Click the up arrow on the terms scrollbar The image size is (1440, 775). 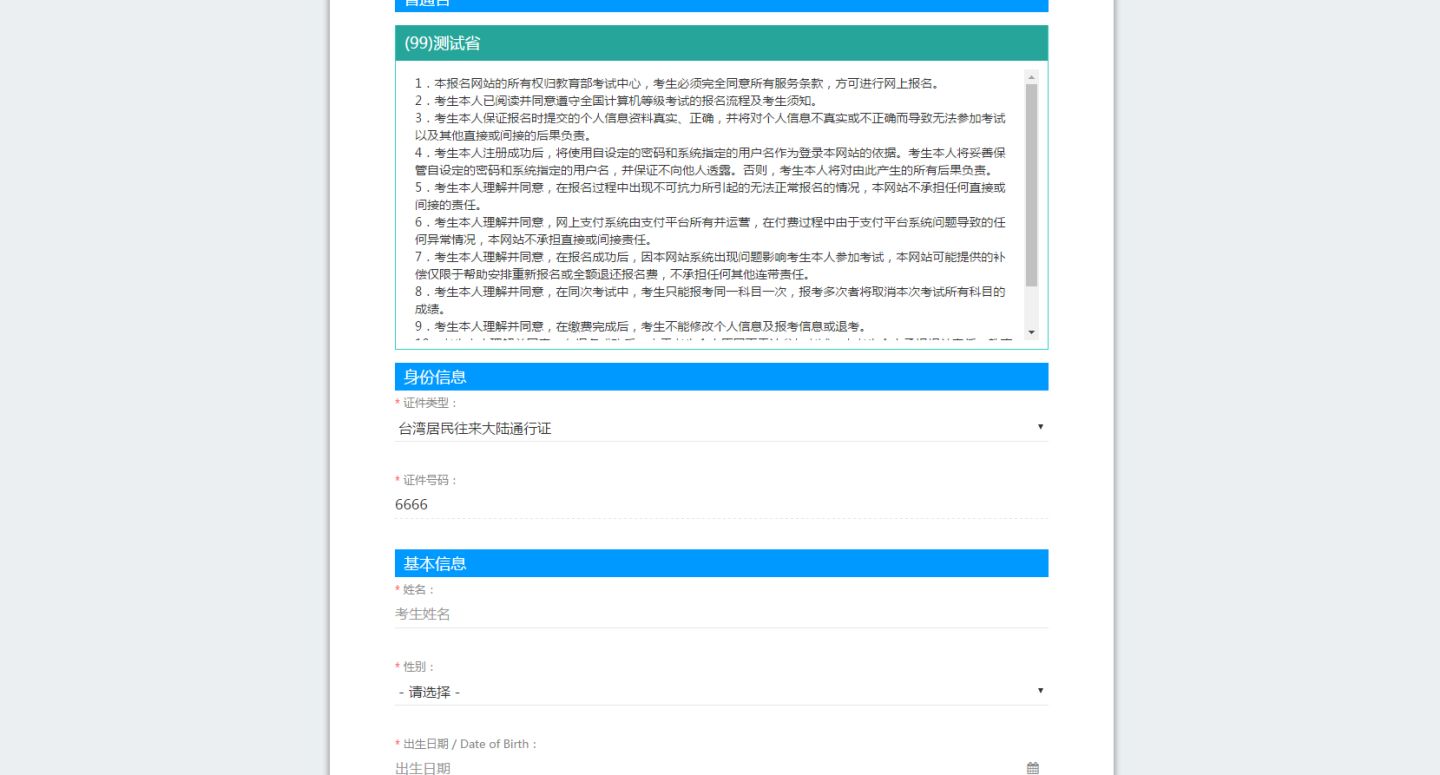click(x=1029, y=74)
